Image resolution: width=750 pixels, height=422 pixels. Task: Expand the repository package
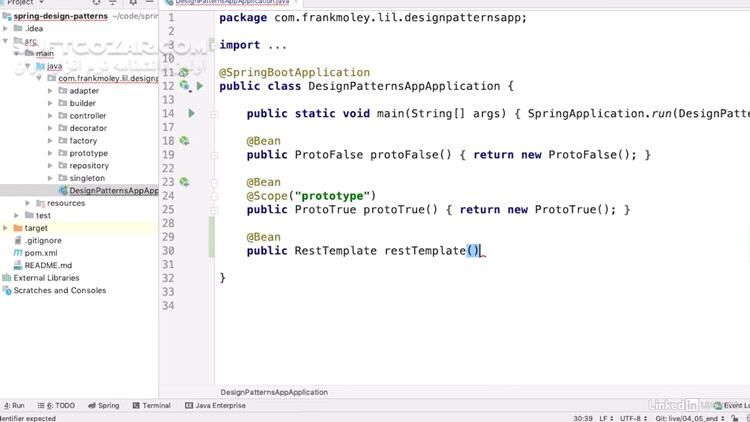point(50,165)
